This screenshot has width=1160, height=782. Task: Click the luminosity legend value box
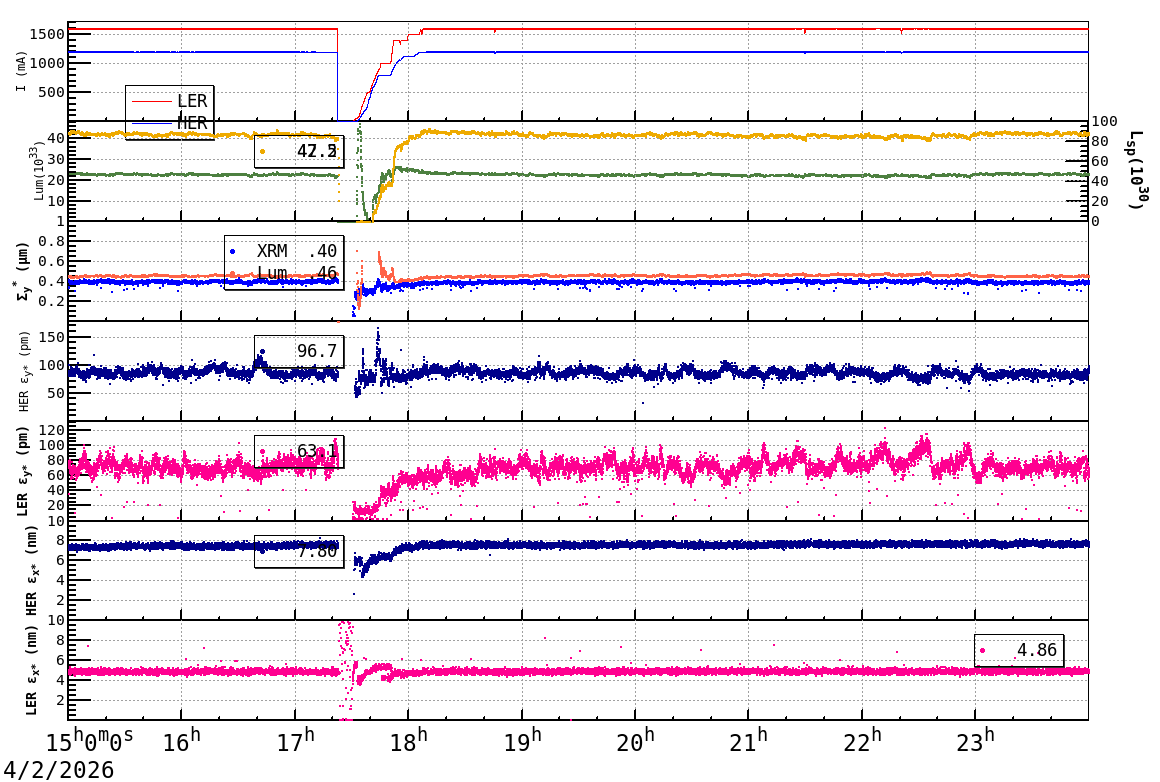coord(299,152)
